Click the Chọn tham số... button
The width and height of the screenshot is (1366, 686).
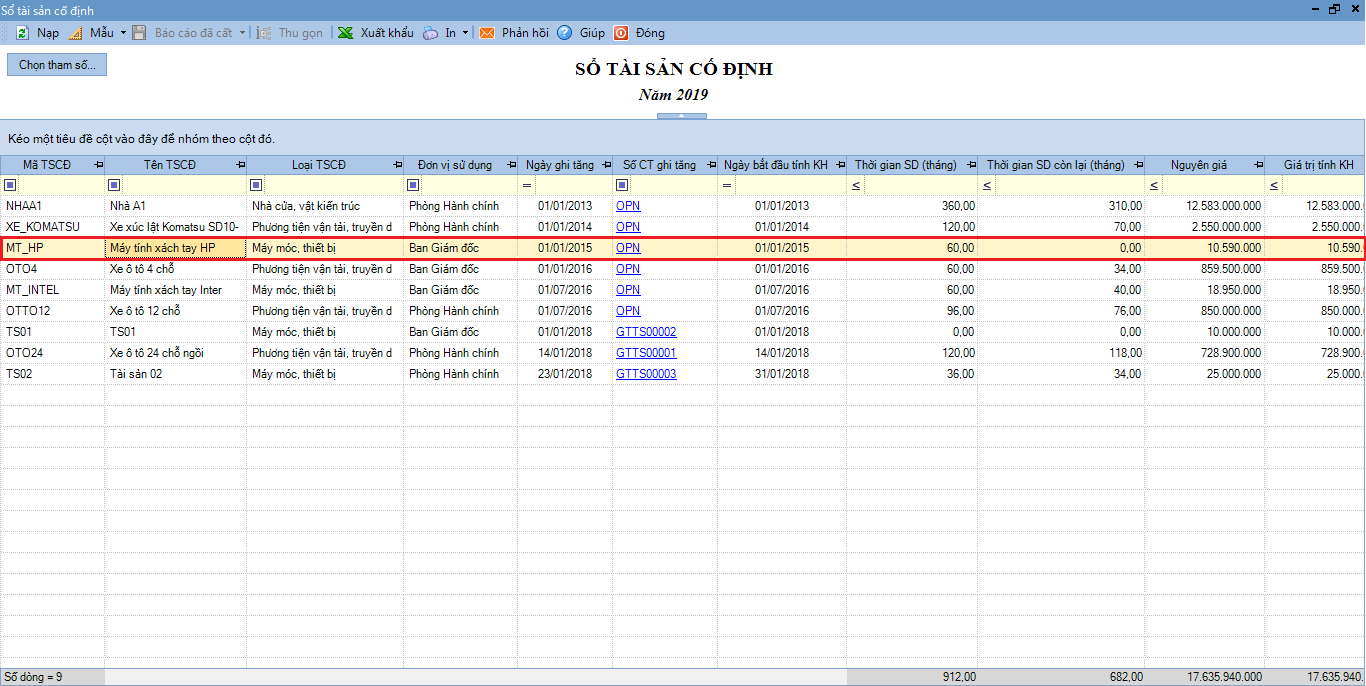coord(57,65)
